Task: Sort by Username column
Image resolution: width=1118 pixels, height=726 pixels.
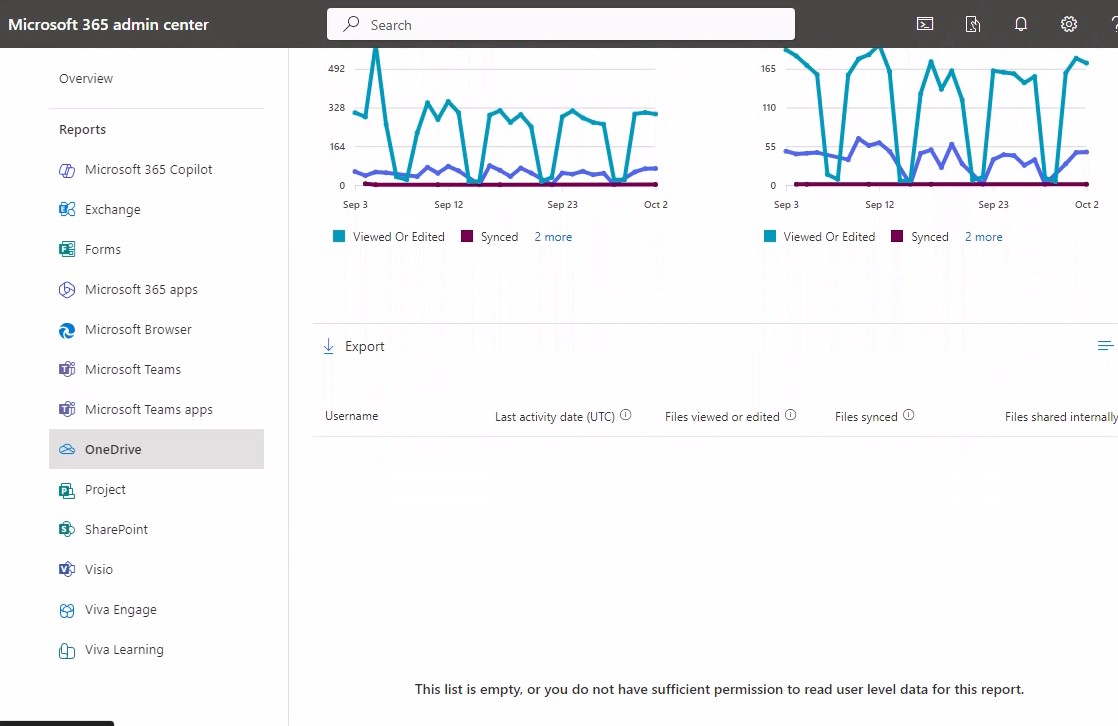Action: tap(352, 416)
